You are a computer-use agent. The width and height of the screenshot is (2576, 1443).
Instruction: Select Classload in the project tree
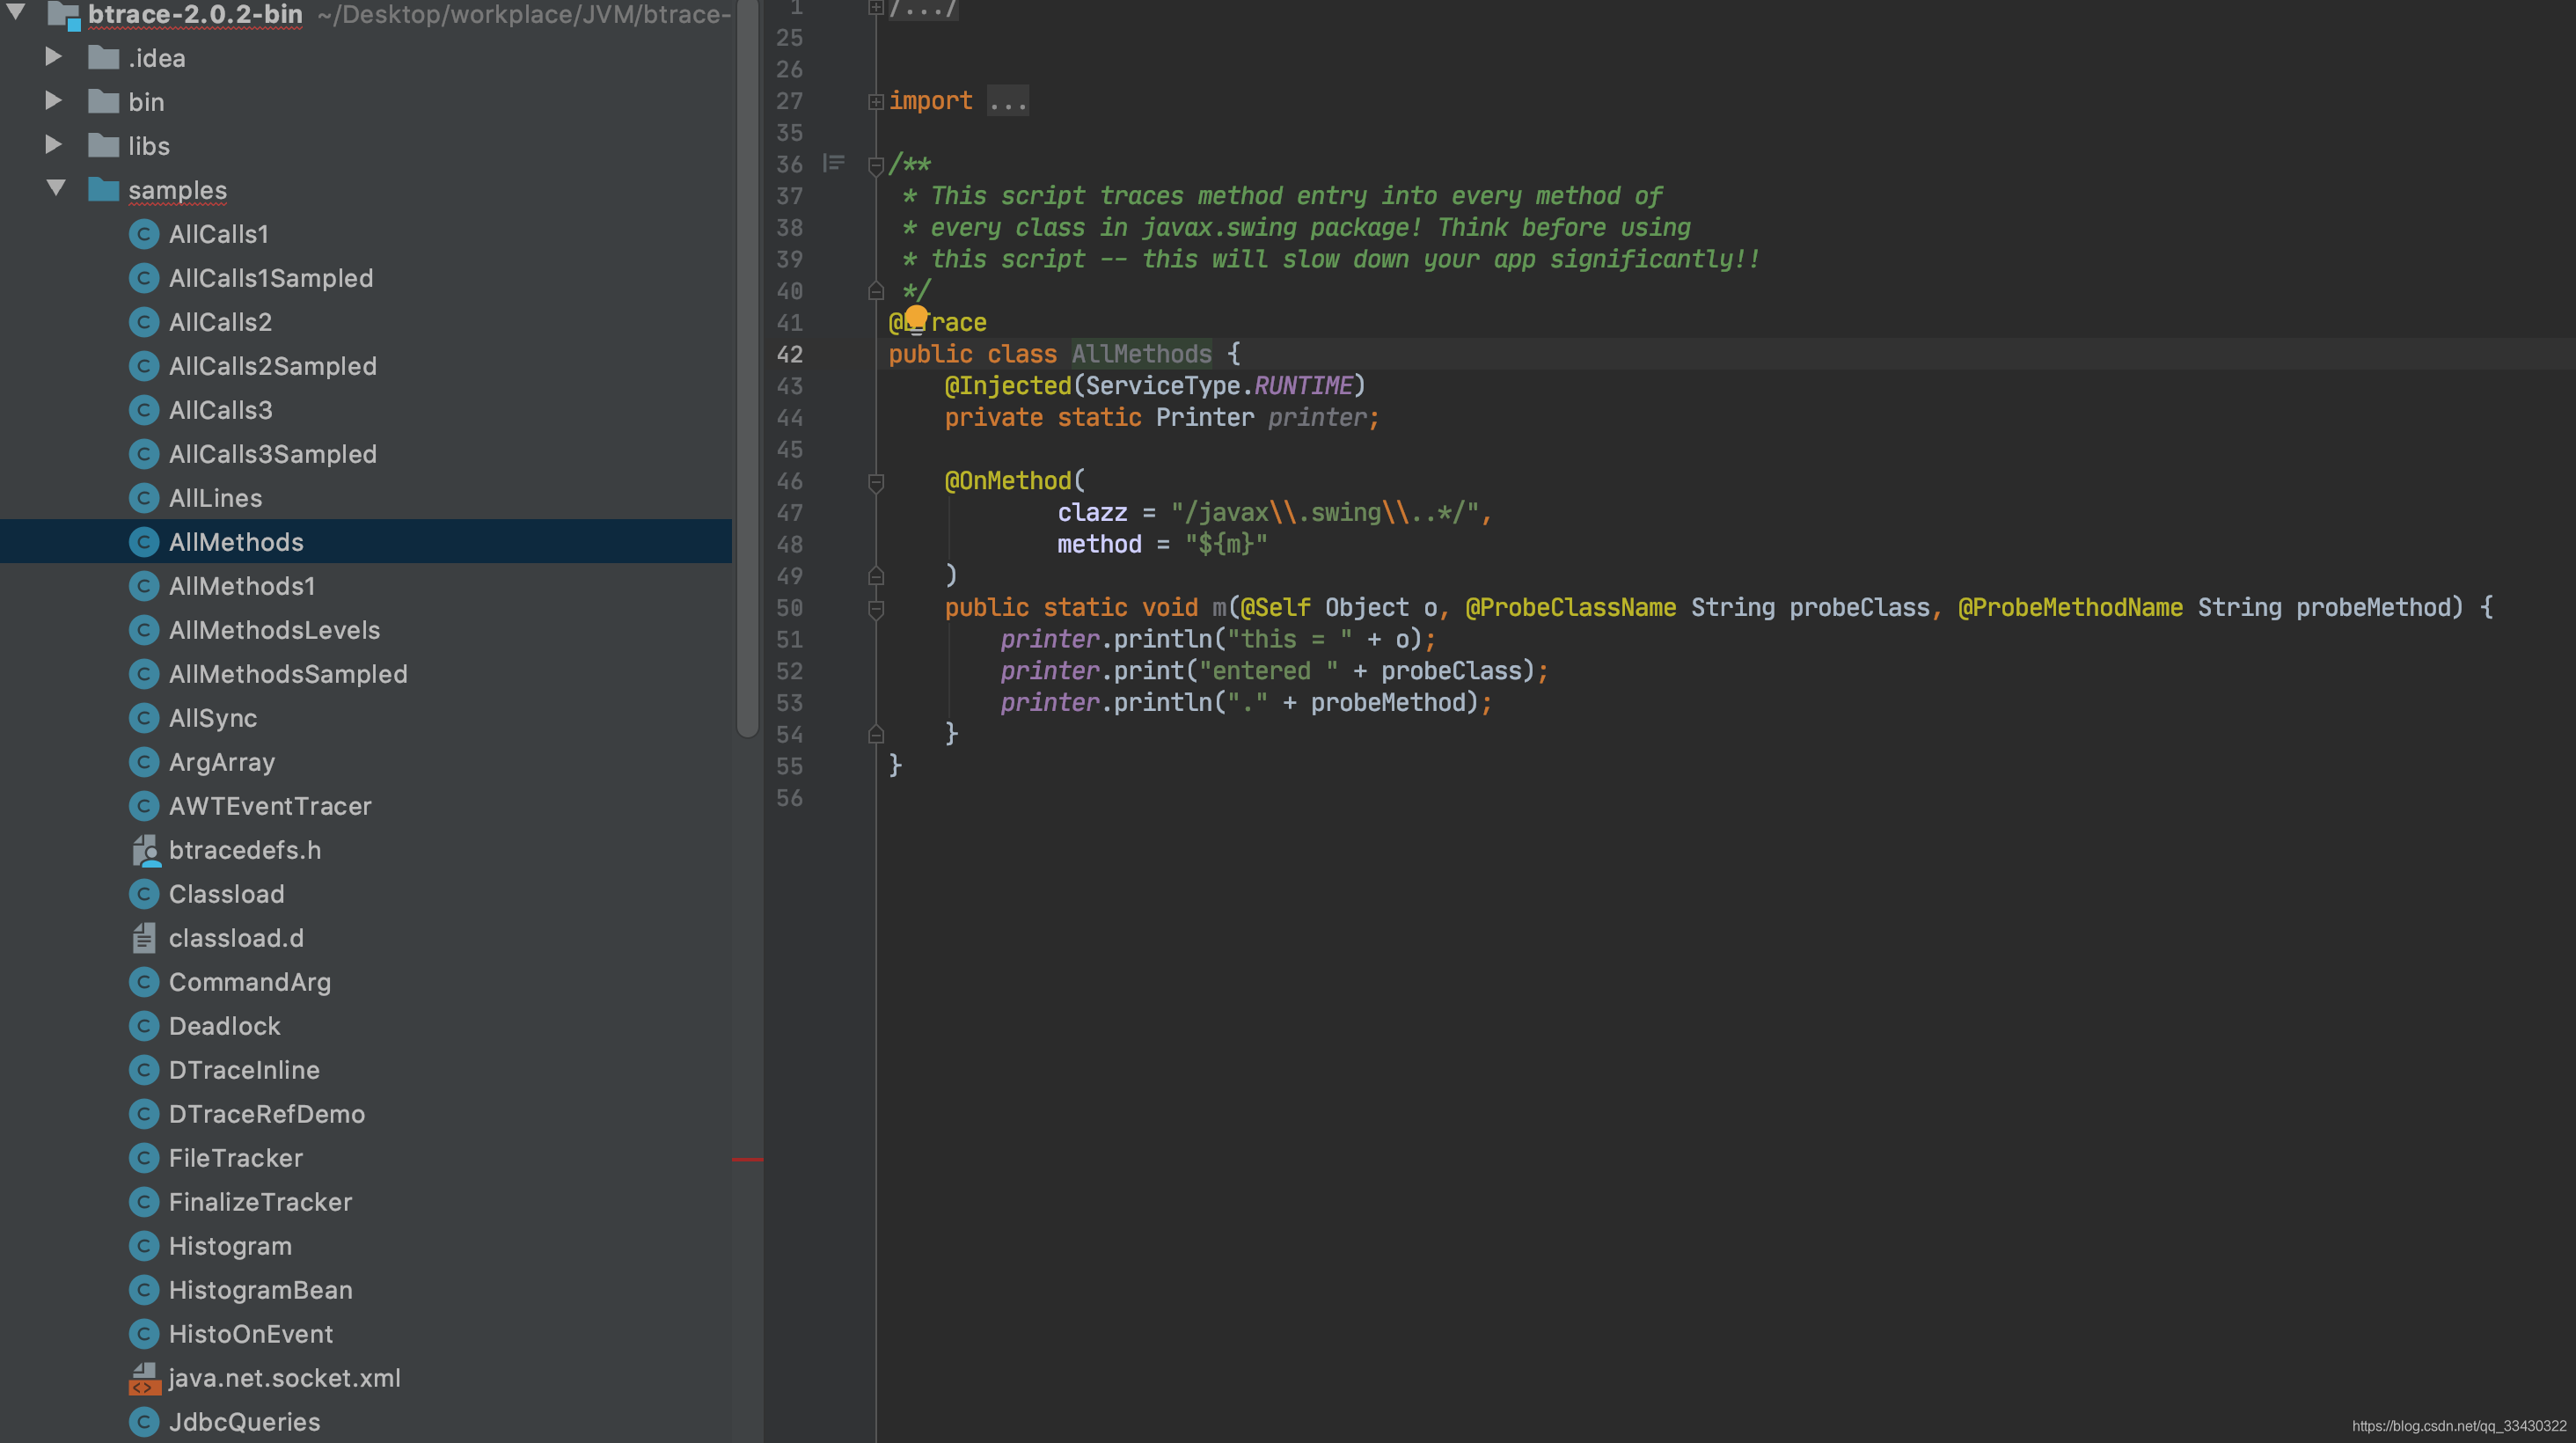pos(226,894)
